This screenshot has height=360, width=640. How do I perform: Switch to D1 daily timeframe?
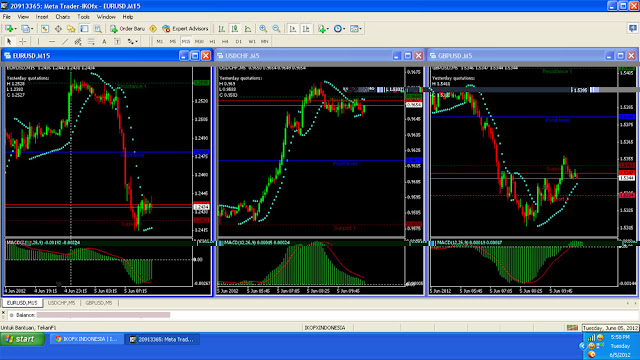239,41
